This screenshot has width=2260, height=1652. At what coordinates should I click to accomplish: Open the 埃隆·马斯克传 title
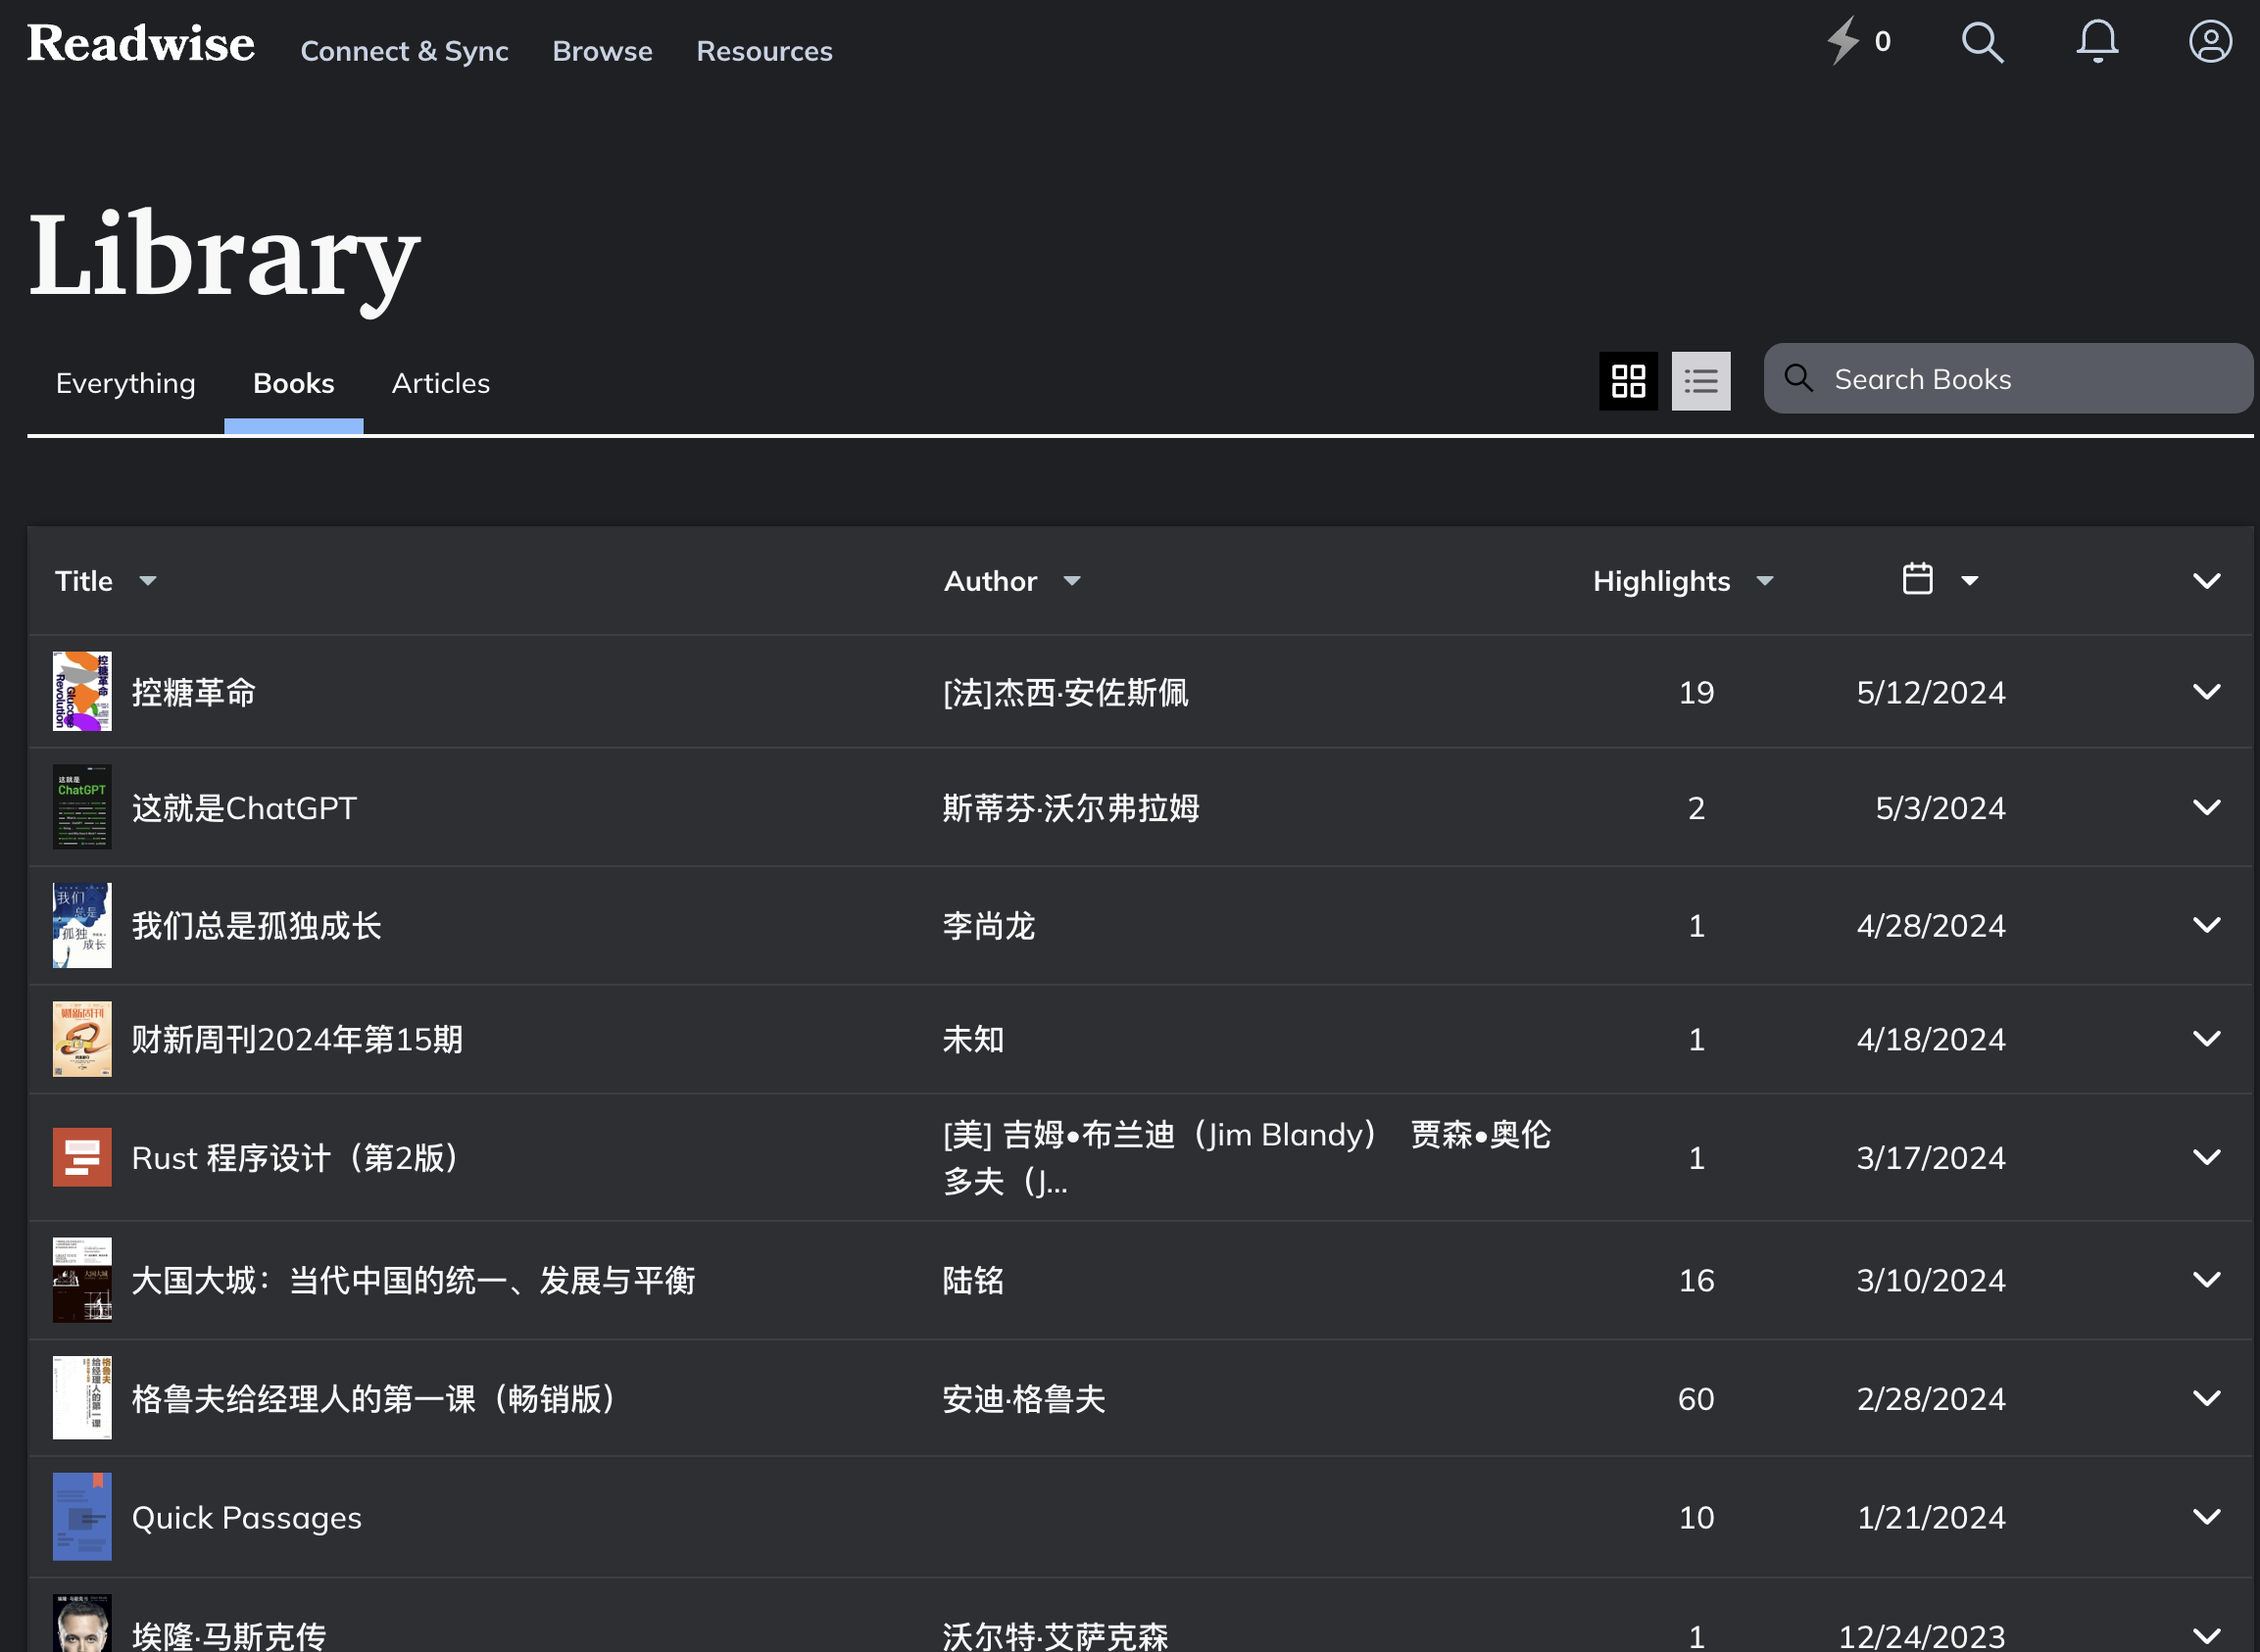[x=229, y=1636]
